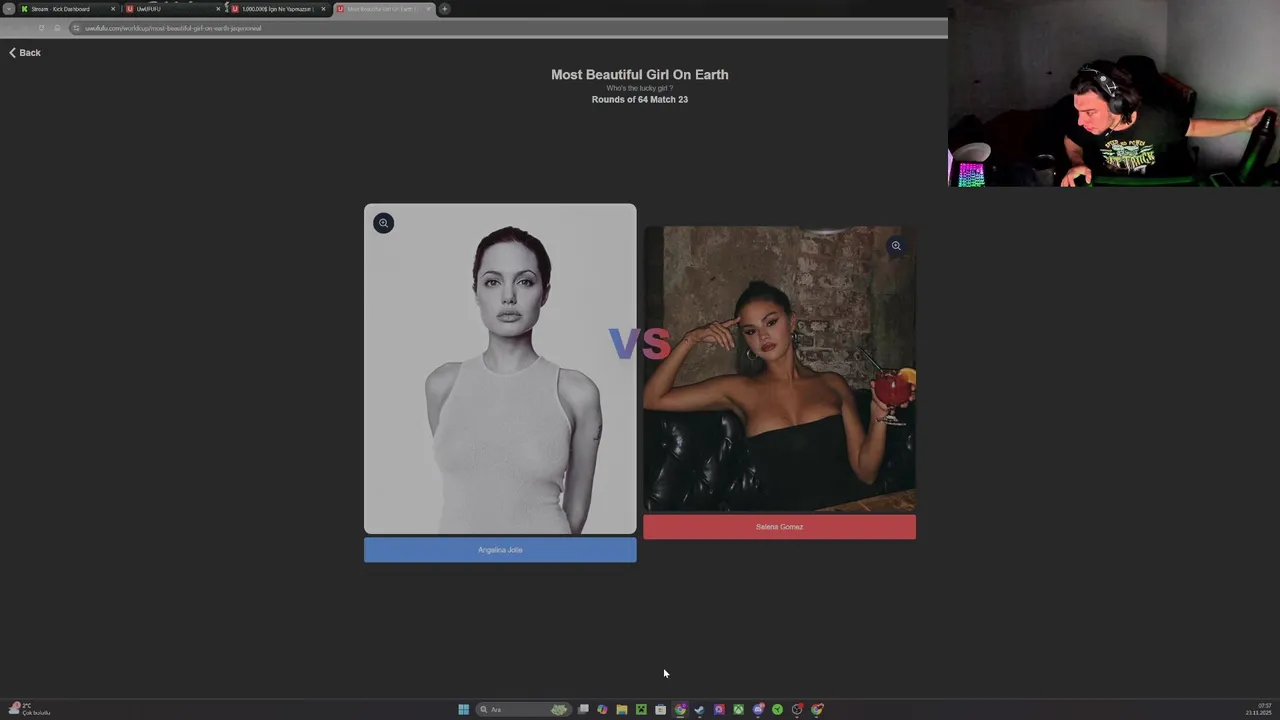Close the UwUFUFU tab
The height and width of the screenshot is (720, 1280).
tap(218, 9)
